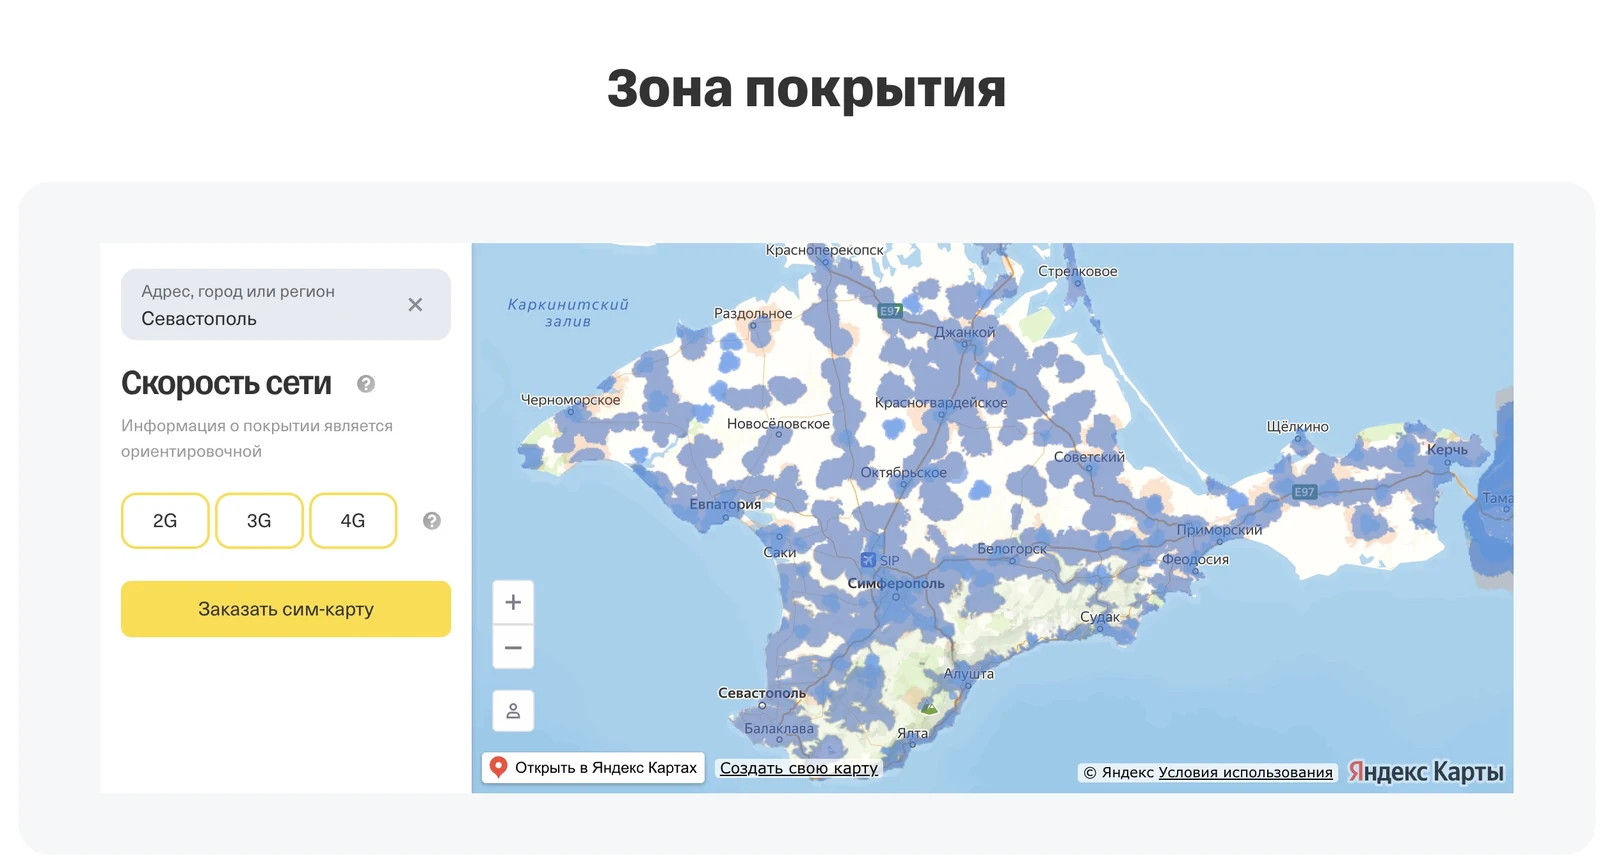The image size is (1600, 856).
Task: Select the Красноперекопск map label
Action: click(825, 250)
